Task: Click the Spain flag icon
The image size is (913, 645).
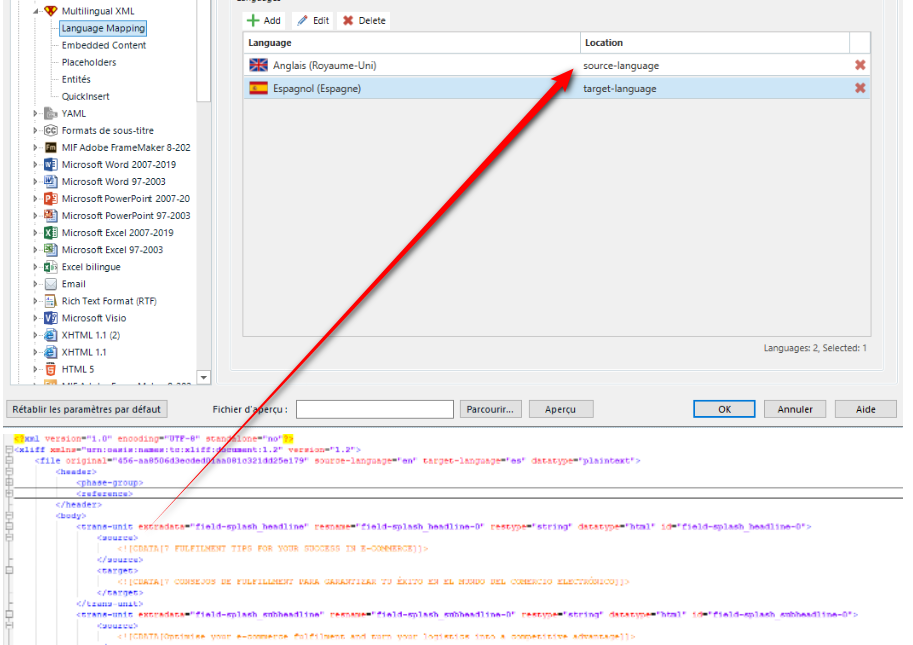Action: [259, 88]
